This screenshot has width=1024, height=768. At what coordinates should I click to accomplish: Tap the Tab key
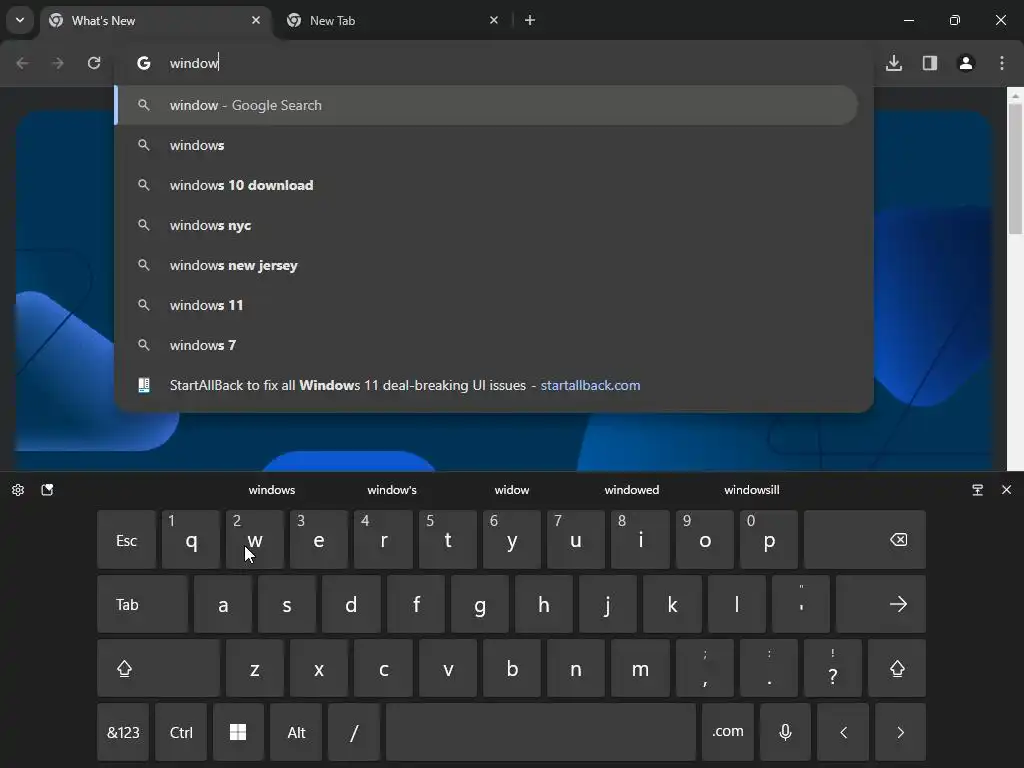pos(142,604)
